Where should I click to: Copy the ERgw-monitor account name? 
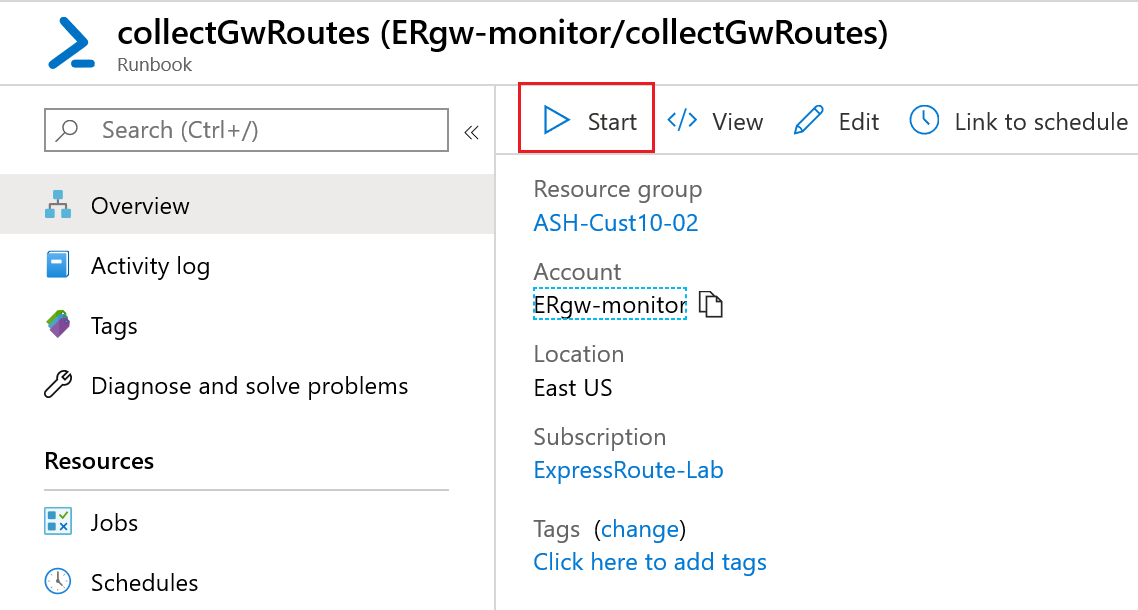710,305
